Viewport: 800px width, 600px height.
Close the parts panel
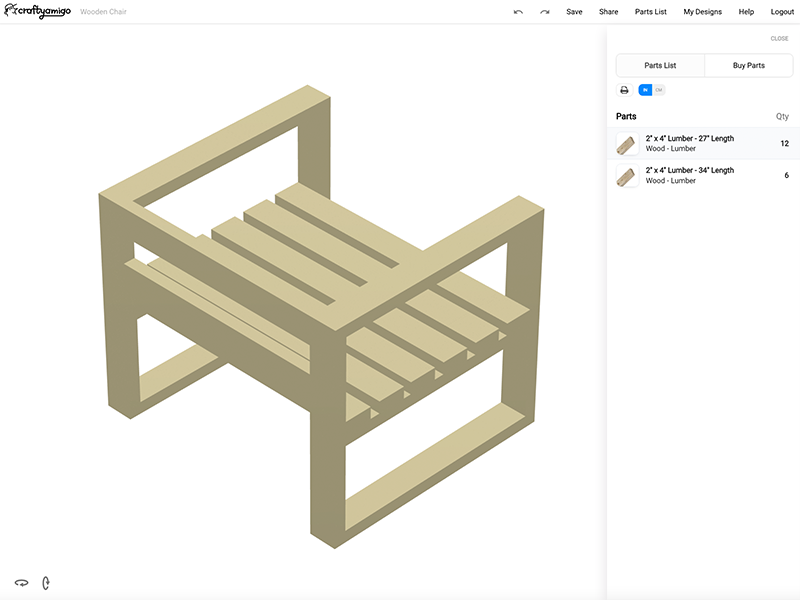coord(779,38)
